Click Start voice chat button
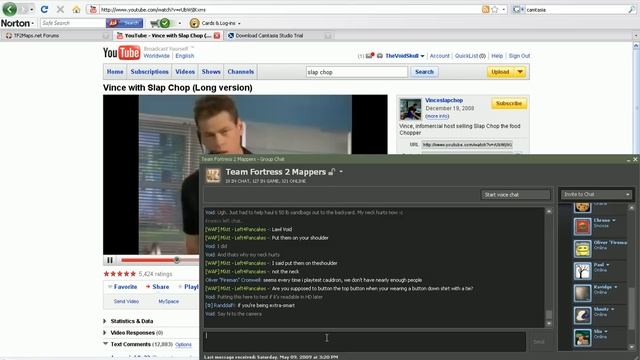The height and width of the screenshot is (360, 640). click(x=516, y=195)
